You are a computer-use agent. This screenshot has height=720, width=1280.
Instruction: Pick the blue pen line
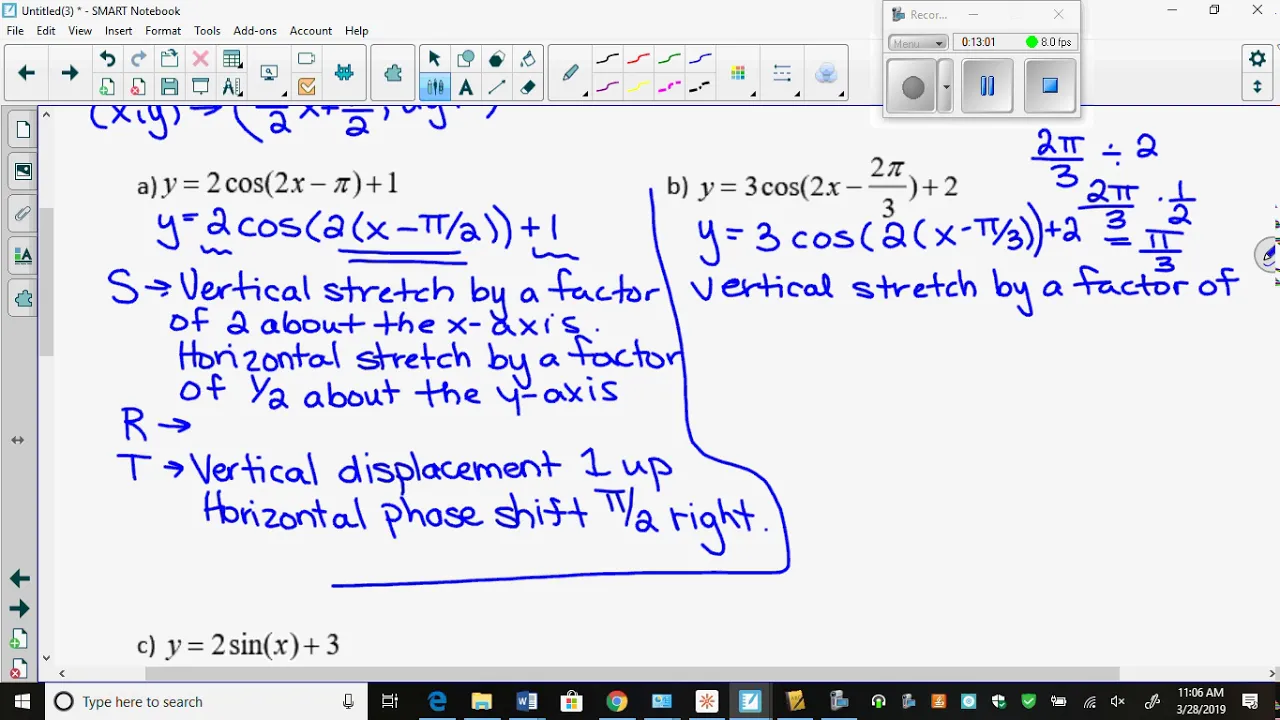coord(700,59)
